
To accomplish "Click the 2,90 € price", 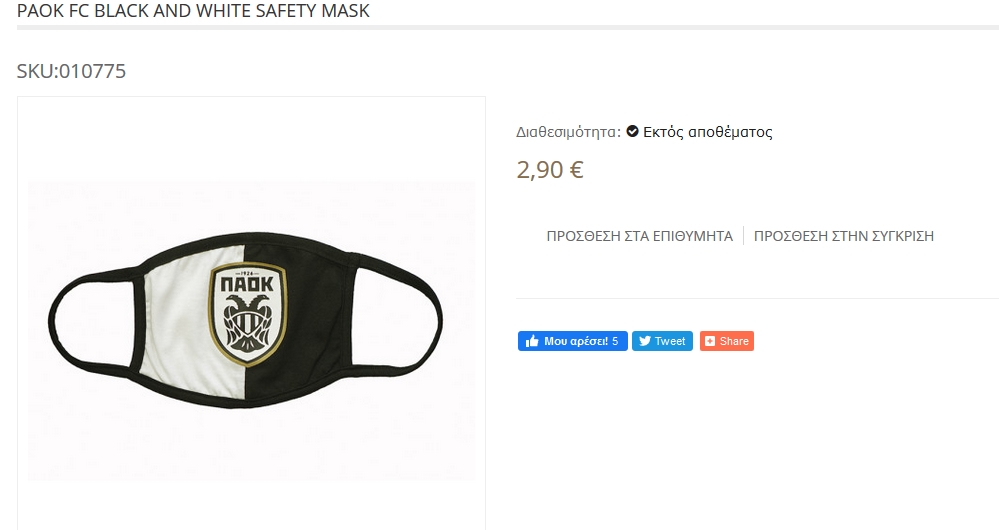I will tap(550, 169).
